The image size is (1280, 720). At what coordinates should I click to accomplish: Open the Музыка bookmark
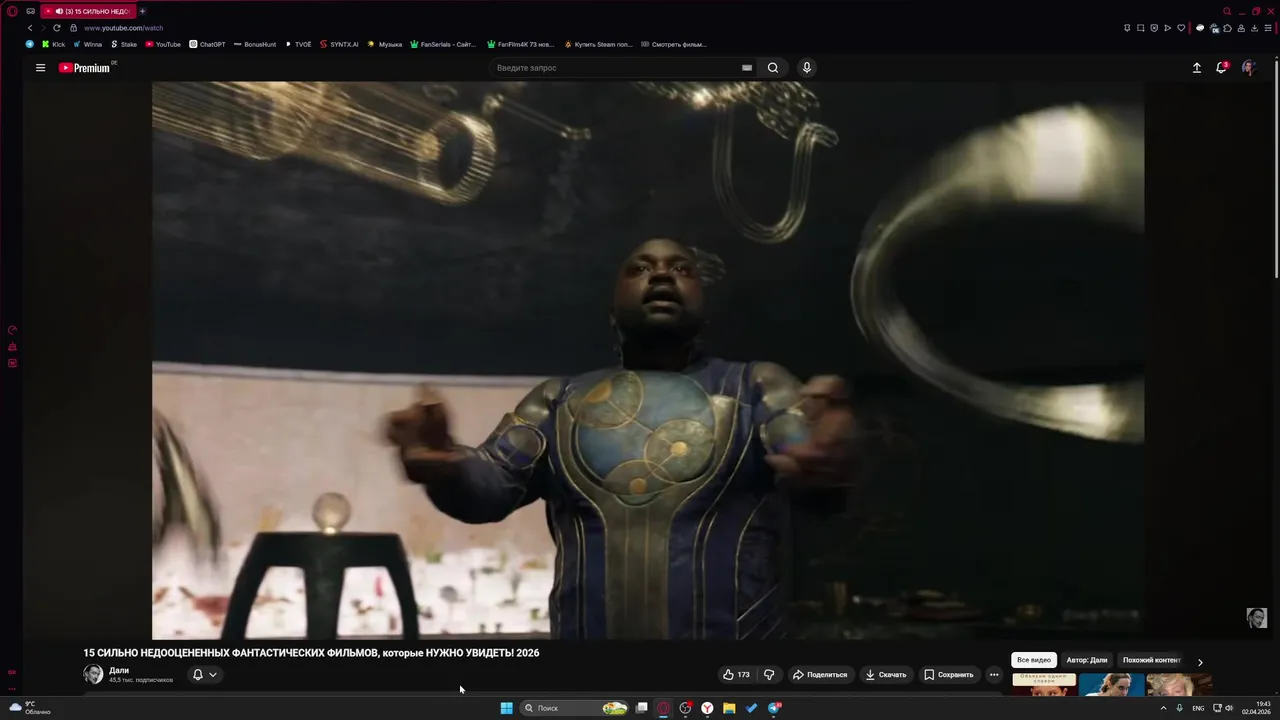385,44
